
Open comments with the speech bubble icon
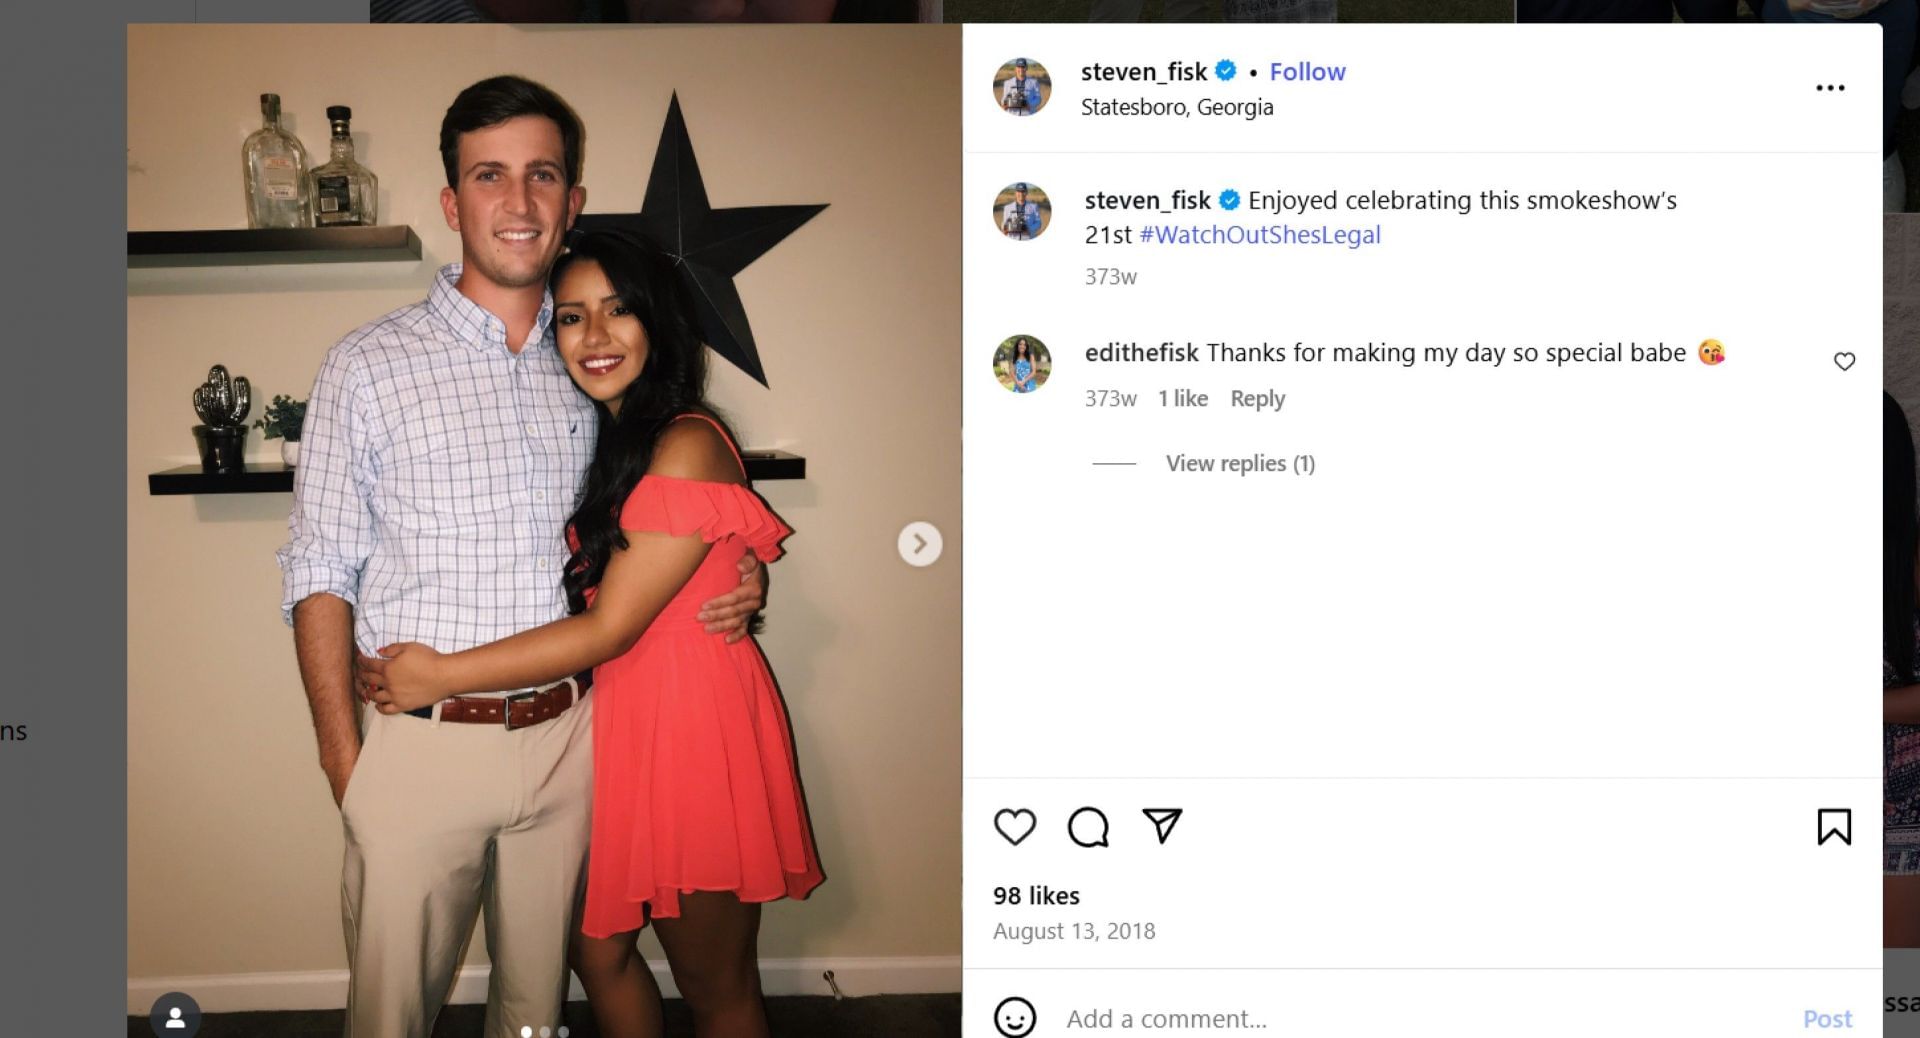pos(1088,827)
